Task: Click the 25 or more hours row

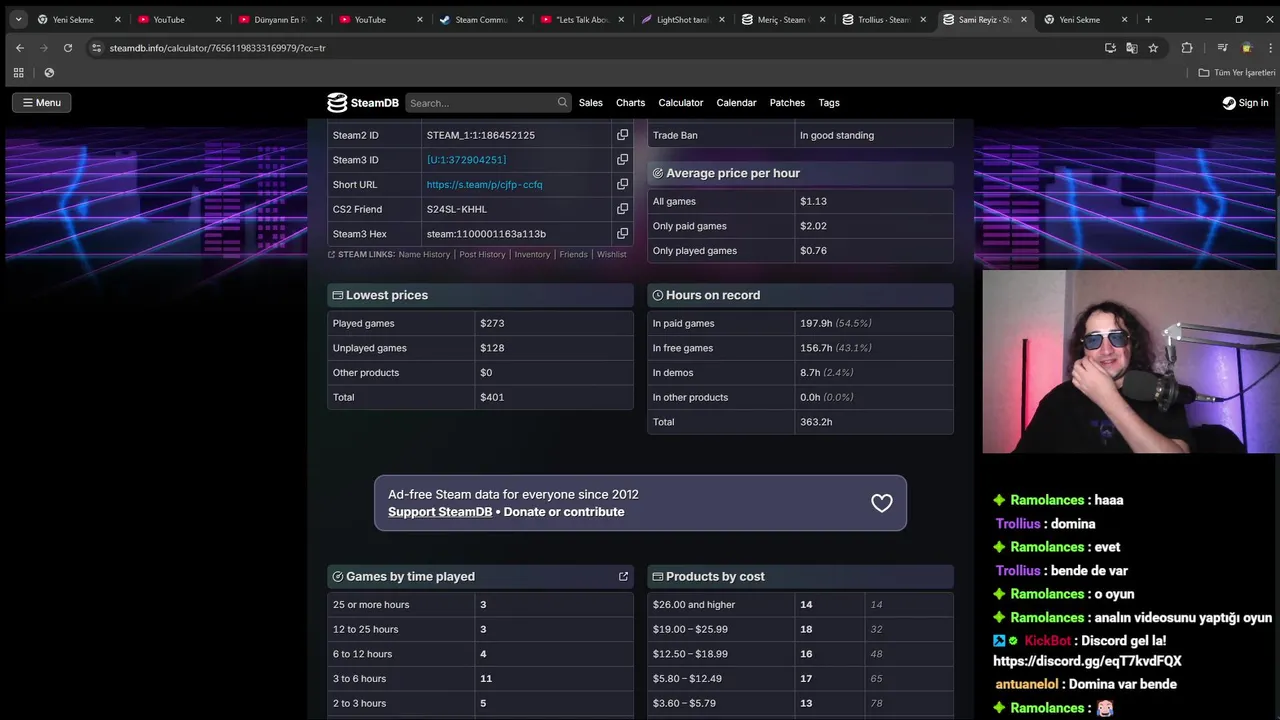Action: click(x=480, y=604)
